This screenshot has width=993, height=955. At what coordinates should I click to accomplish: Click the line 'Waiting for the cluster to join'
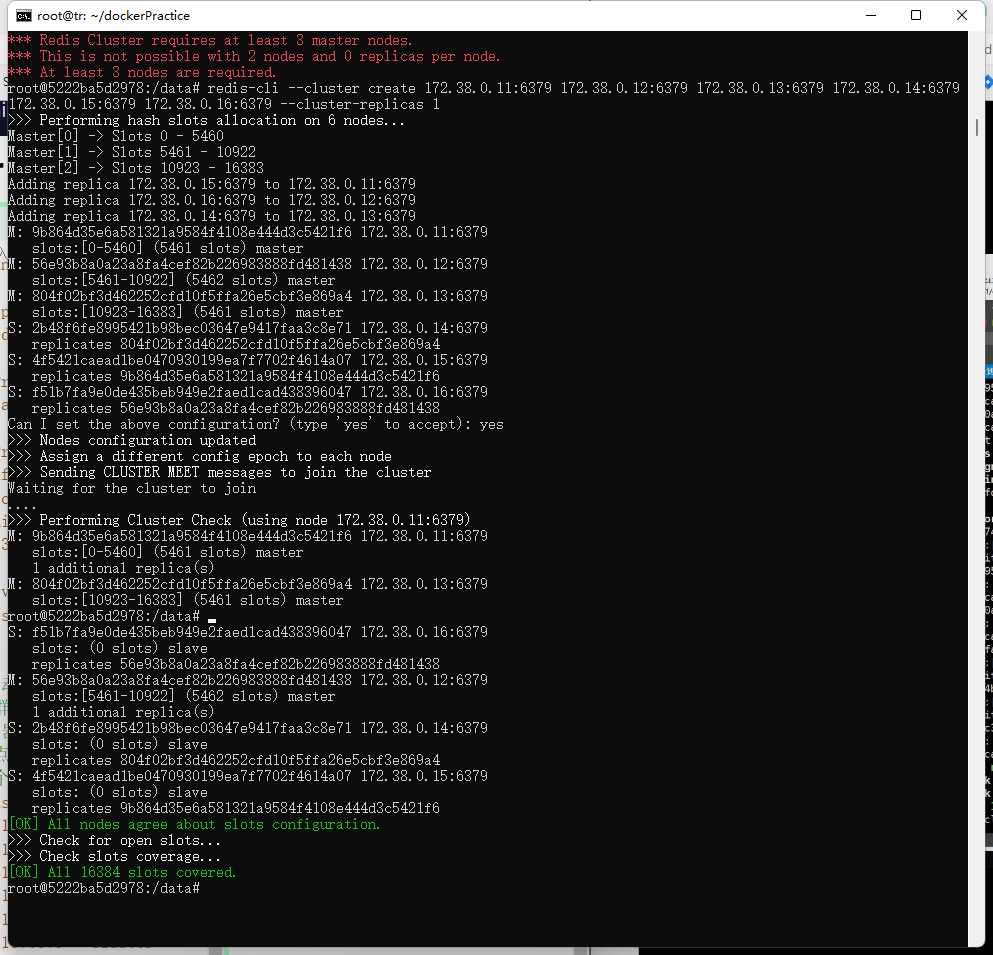[x=132, y=488]
